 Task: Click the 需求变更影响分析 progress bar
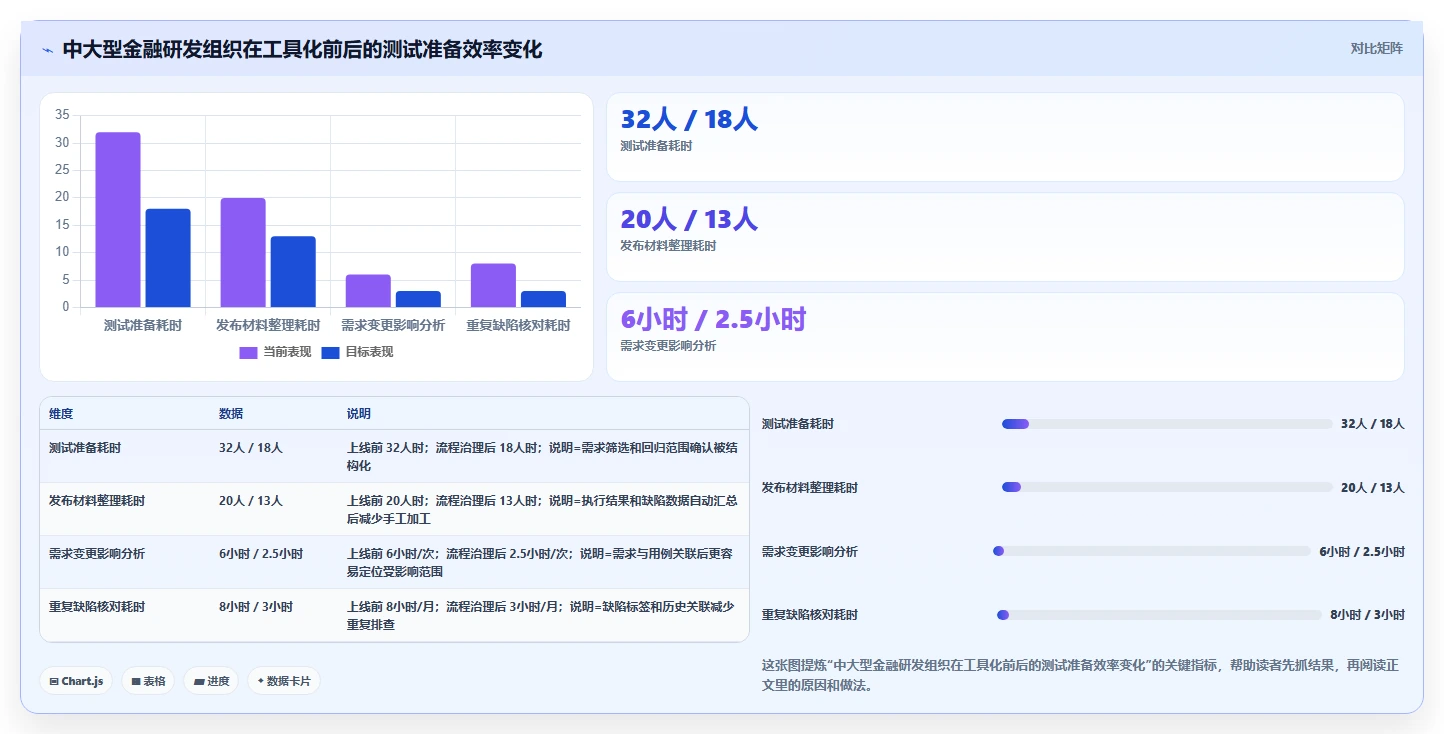coord(1151,551)
